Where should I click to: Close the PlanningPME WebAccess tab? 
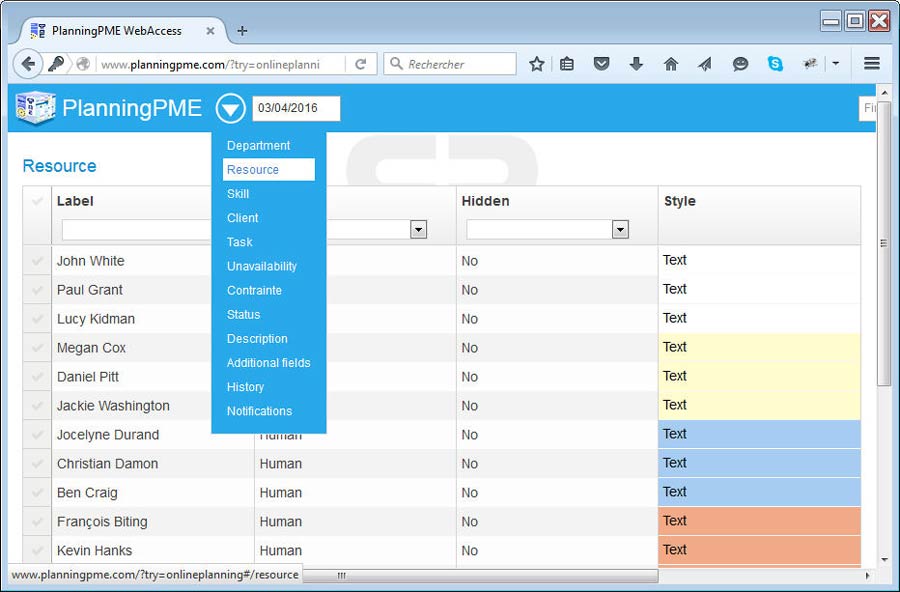[210, 31]
